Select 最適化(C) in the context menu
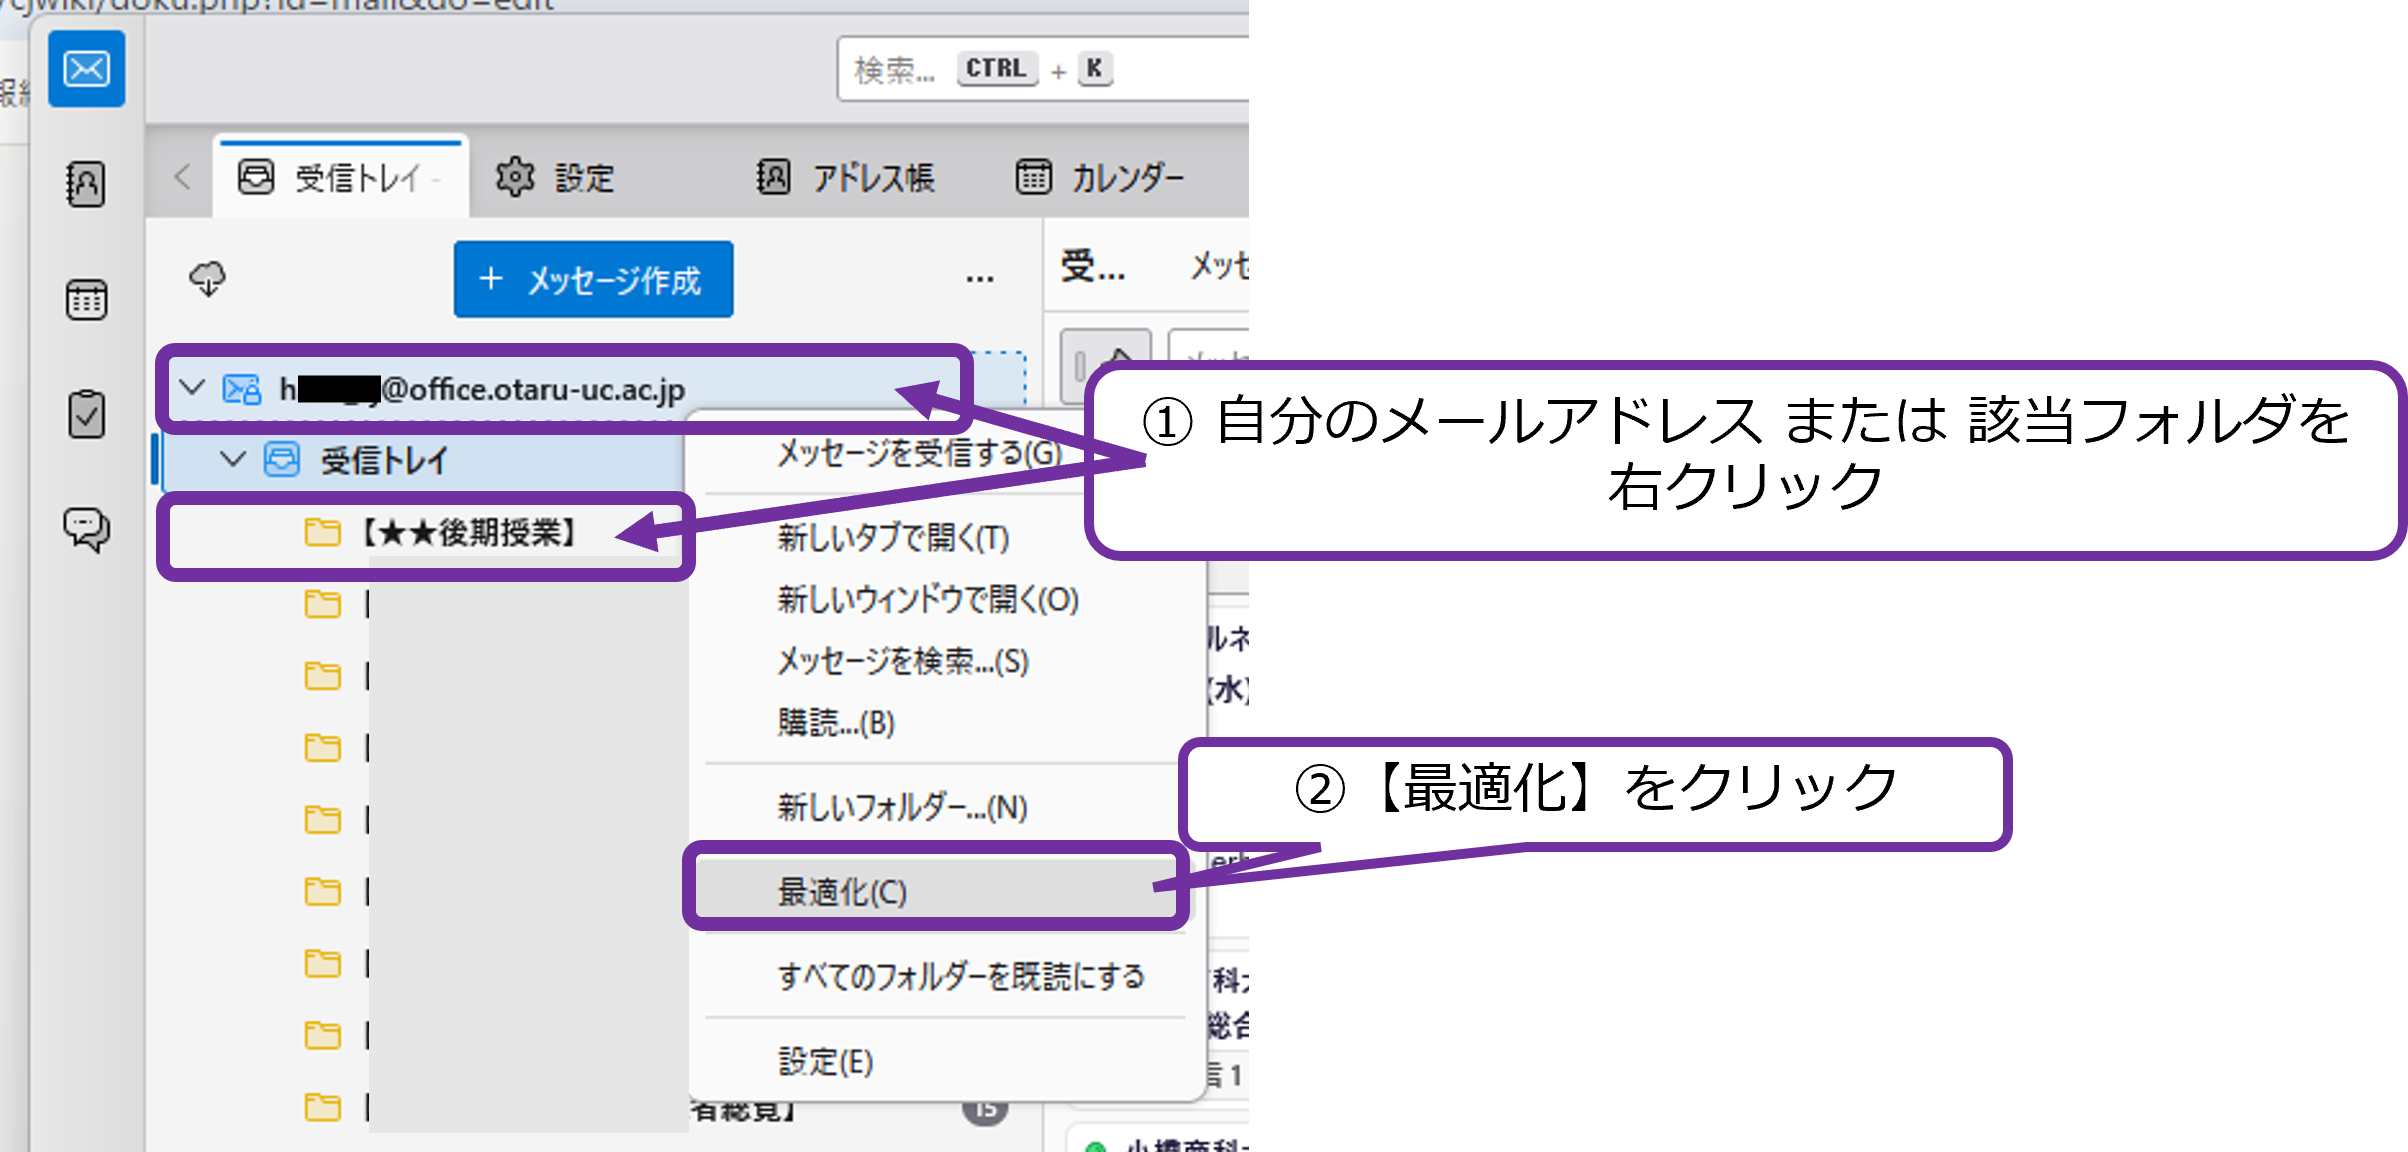The width and height of the screenshot is (2408, 1152). click(842, 891)
